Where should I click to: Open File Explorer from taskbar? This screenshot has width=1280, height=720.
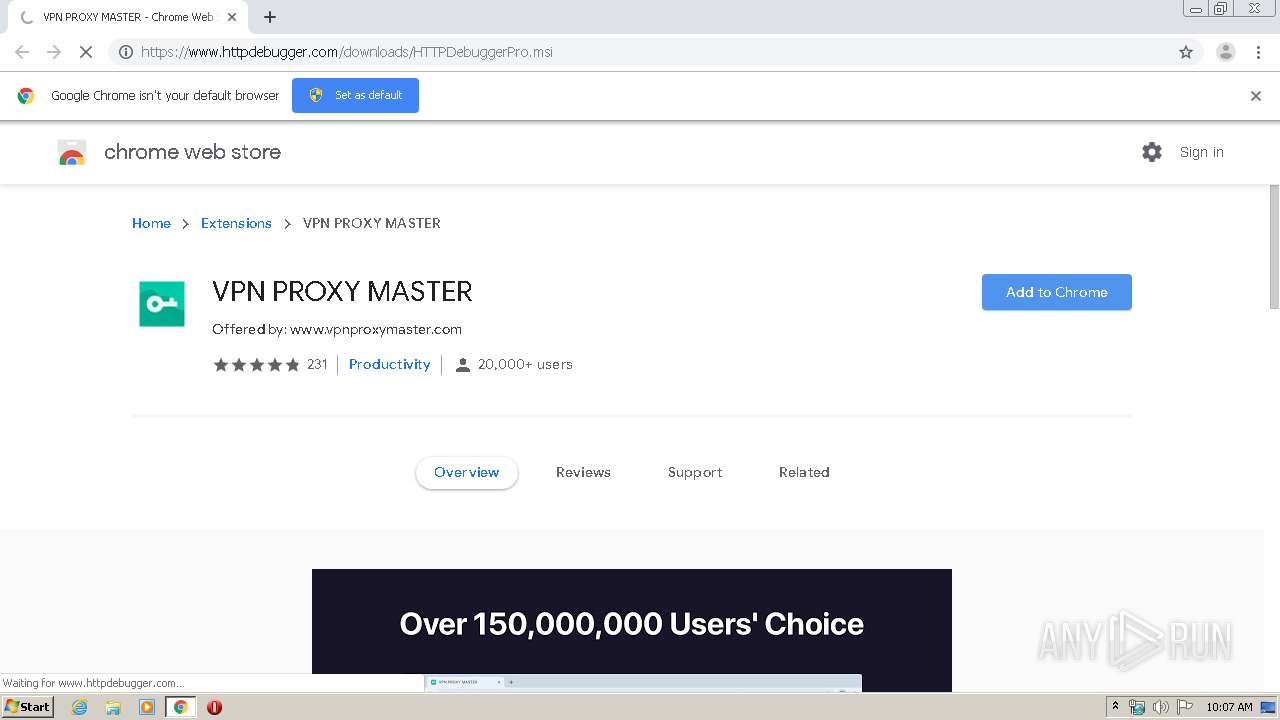click(113, 707)
